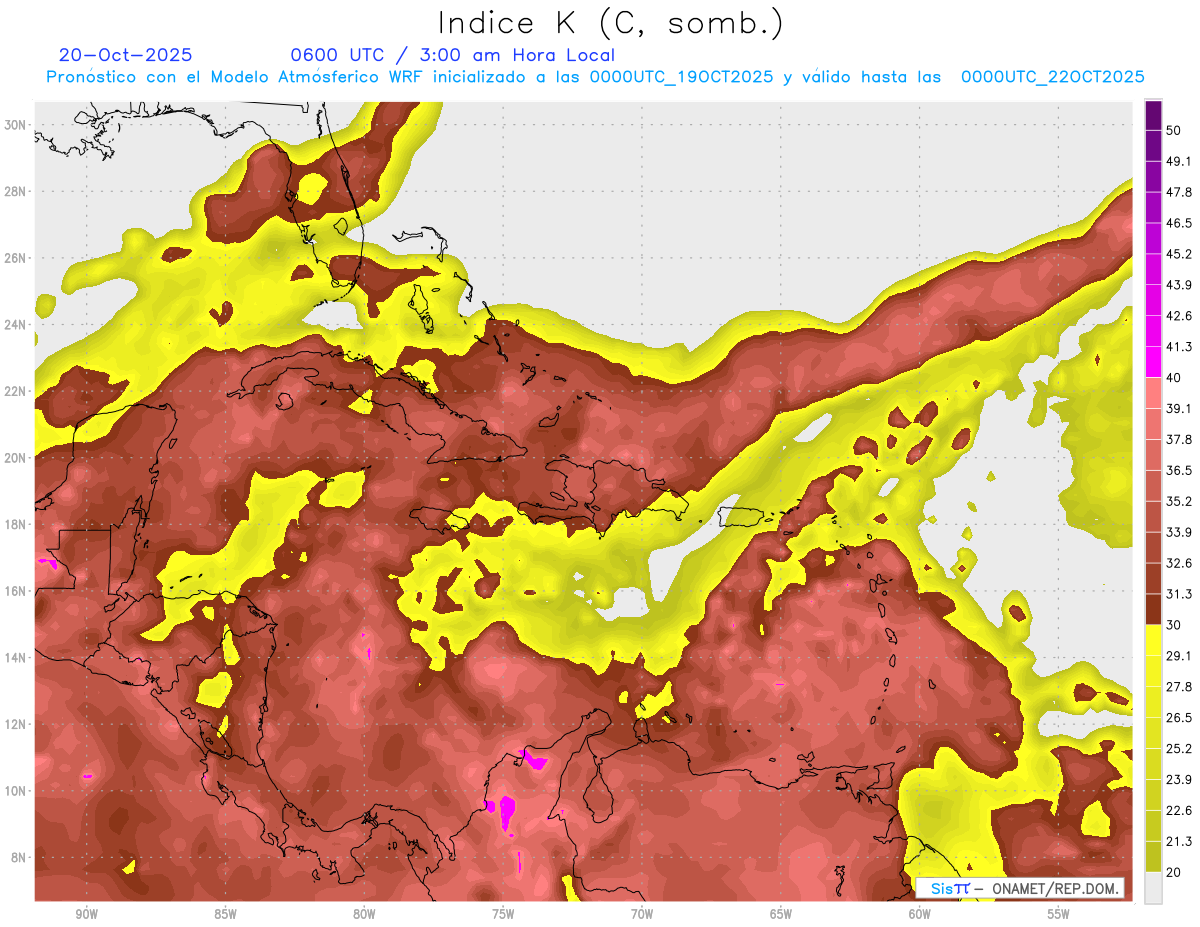The image size is (1200, 927).
Task: Click the "70W" longitude axis label
Action: click(x=642, y=914)
